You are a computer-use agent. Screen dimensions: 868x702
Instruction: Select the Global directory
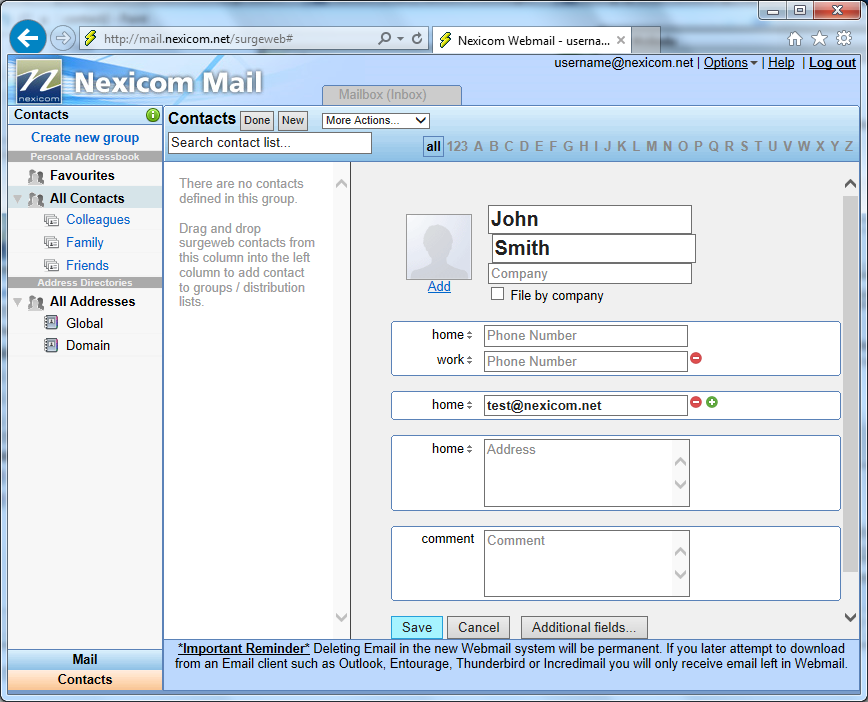[85, 323]
